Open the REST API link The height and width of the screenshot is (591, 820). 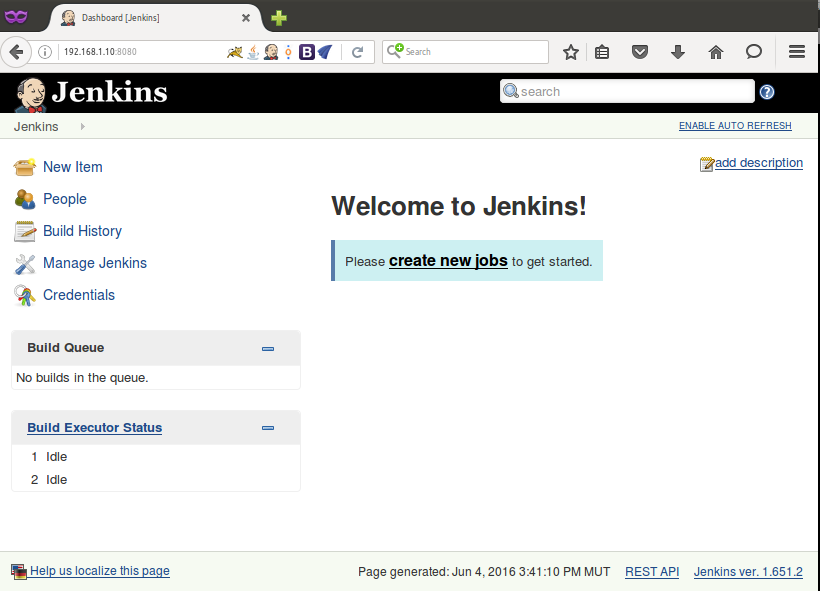tap(652, 572)
